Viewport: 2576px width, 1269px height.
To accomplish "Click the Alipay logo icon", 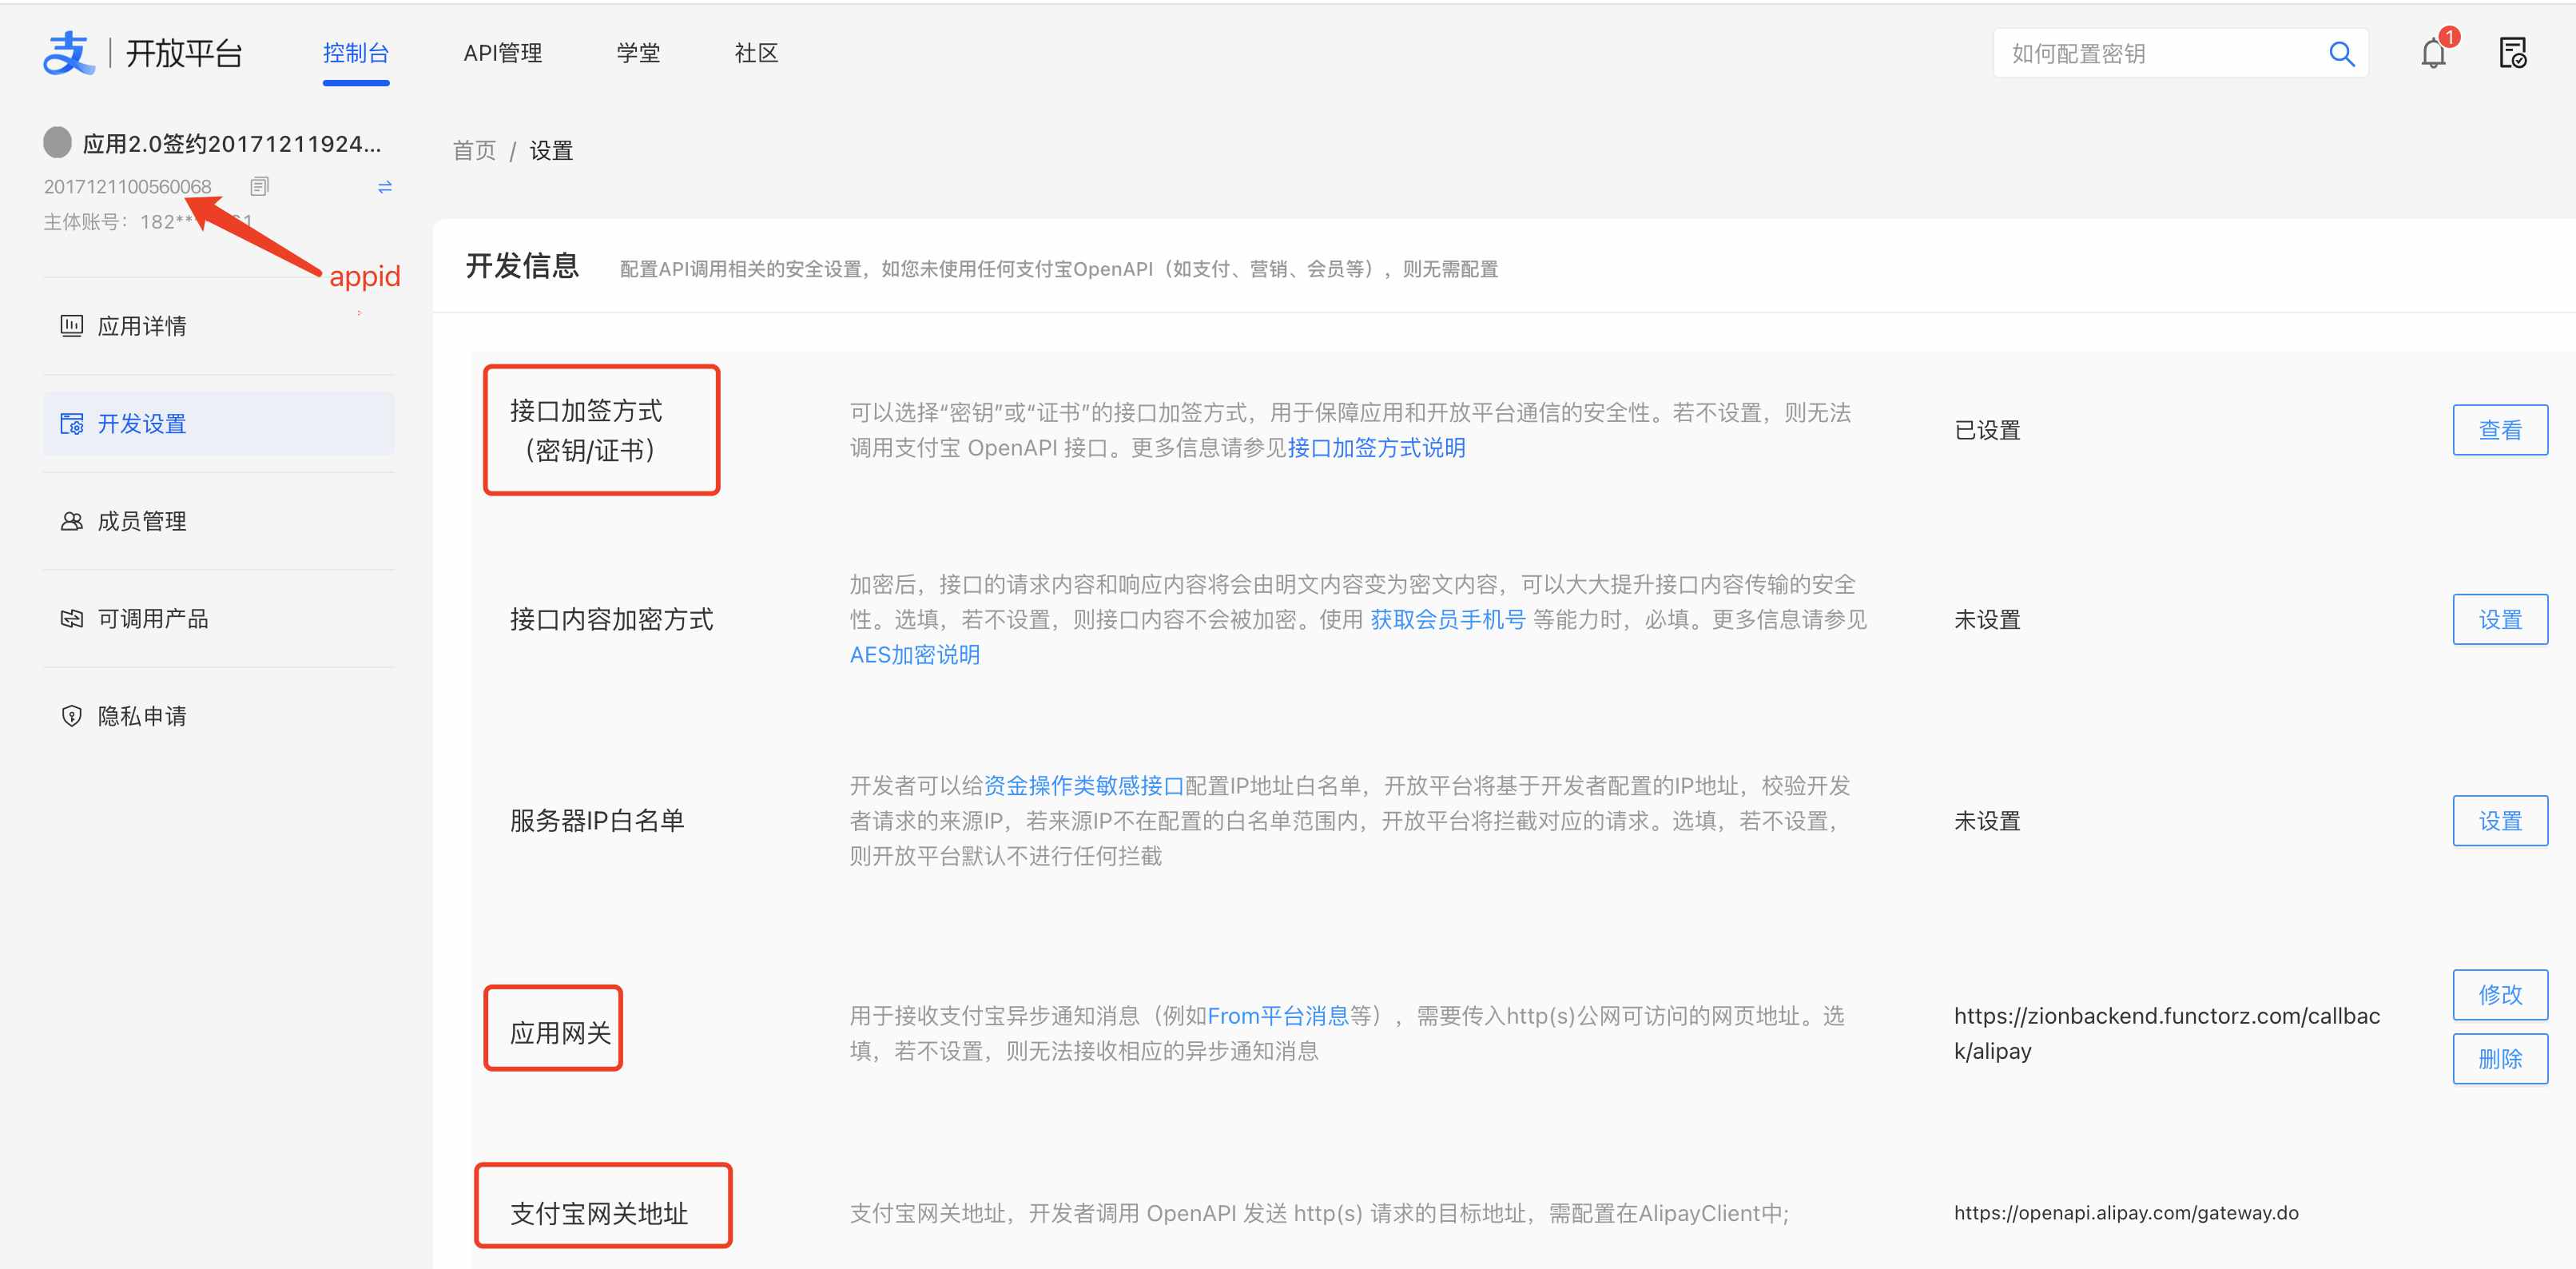I will point(68,53).
